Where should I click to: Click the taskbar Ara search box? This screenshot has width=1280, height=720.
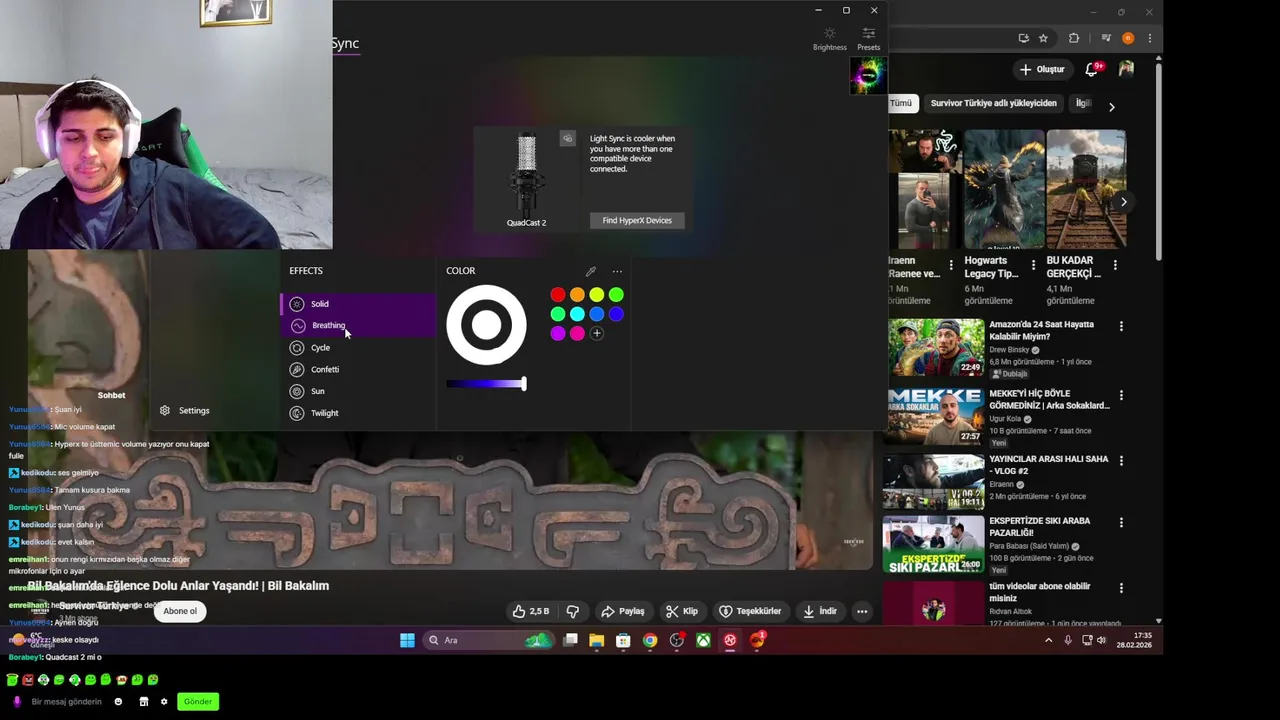pos(488,640)
